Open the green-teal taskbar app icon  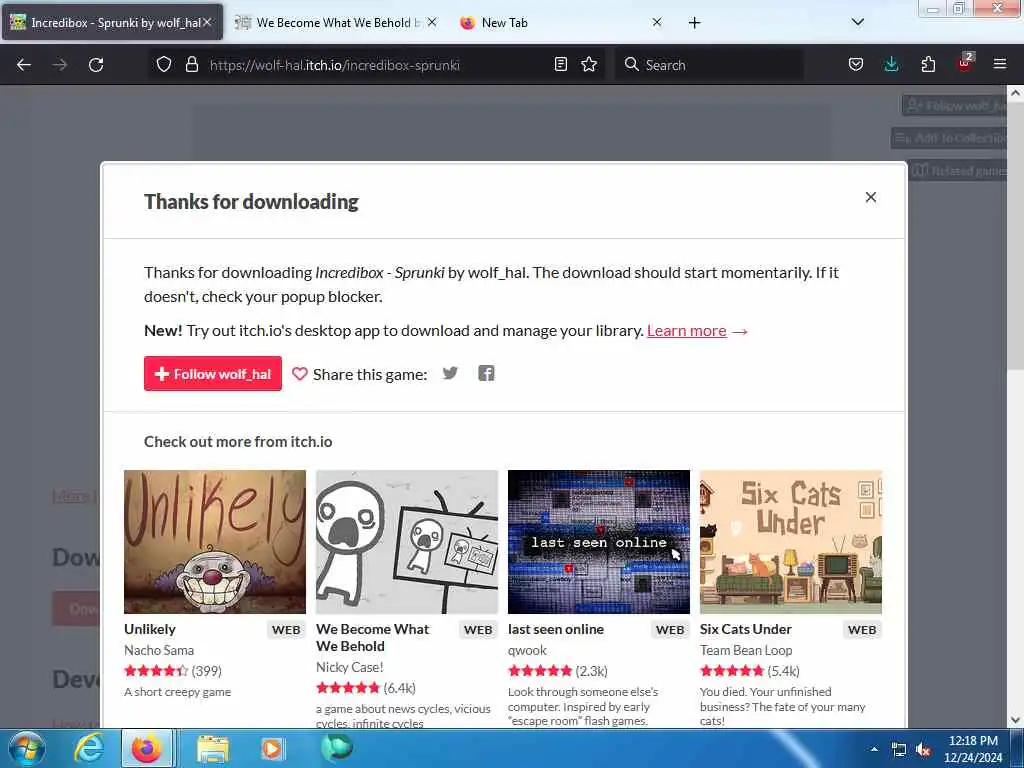337,748
